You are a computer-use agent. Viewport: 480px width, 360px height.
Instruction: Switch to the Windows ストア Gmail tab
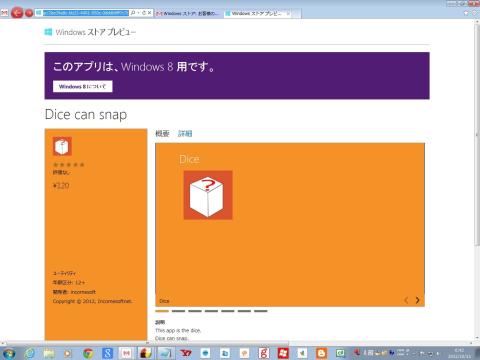pos(188,13)
